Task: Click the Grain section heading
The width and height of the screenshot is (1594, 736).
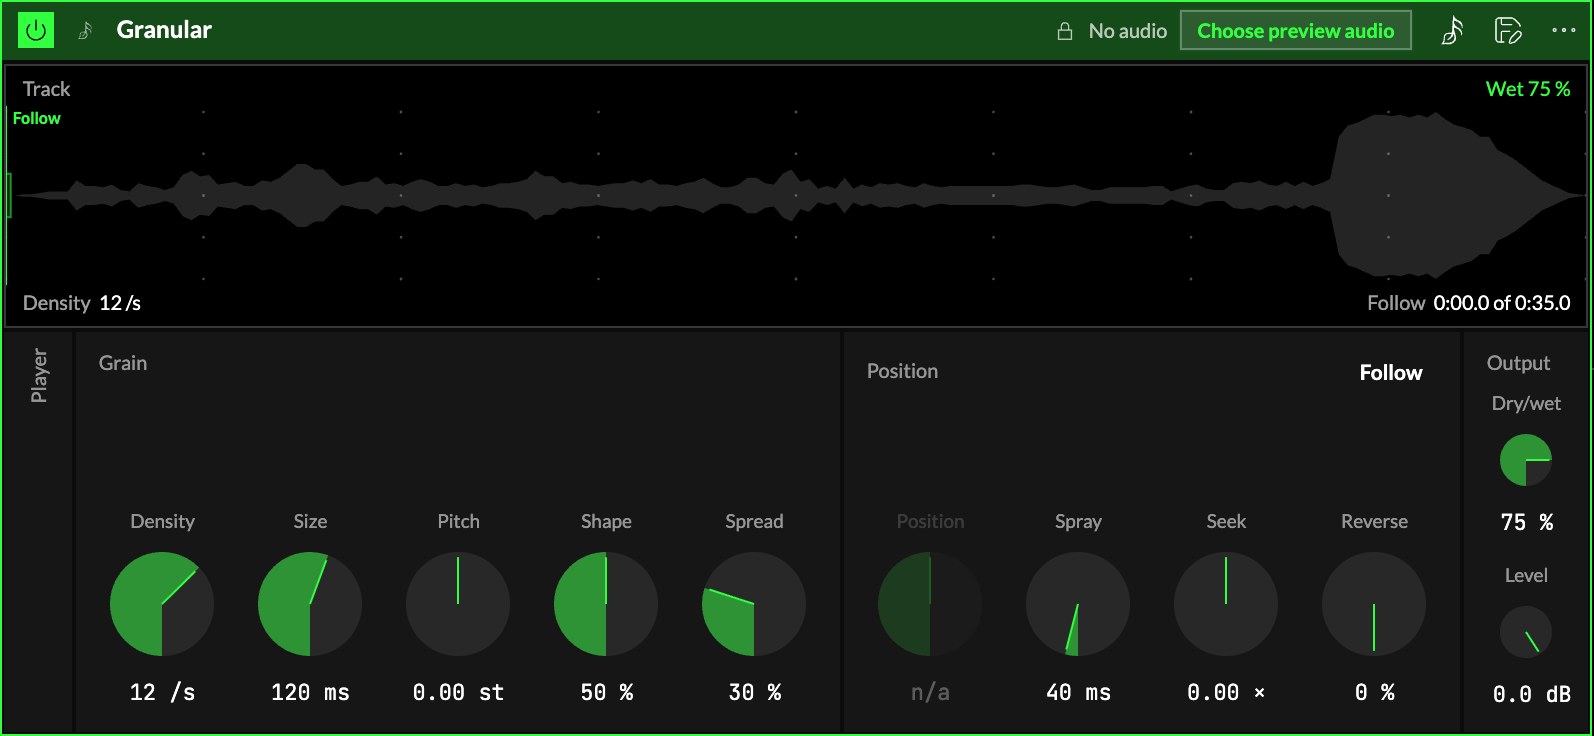Action: (x=123, y=363)
